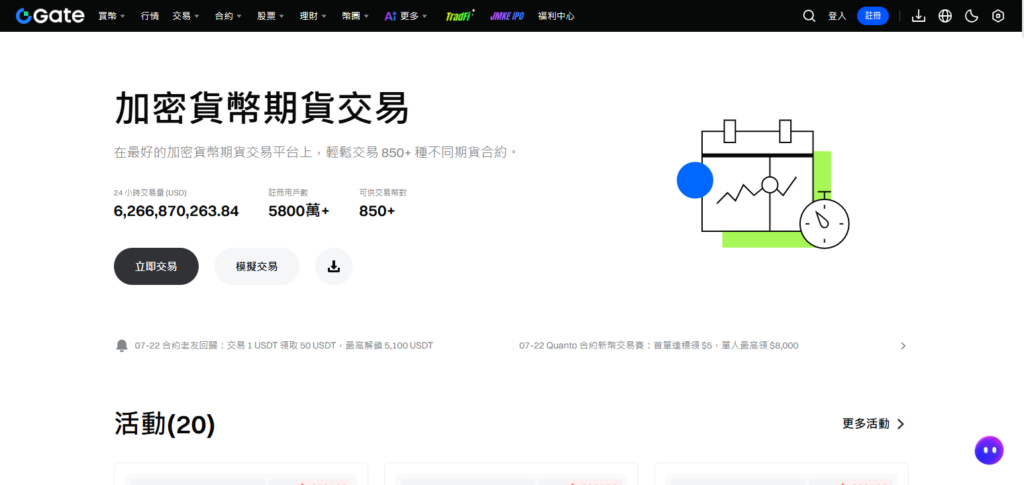Click the 登入 link
This screenshot has width=1024, height=485.
click(837, 16)
